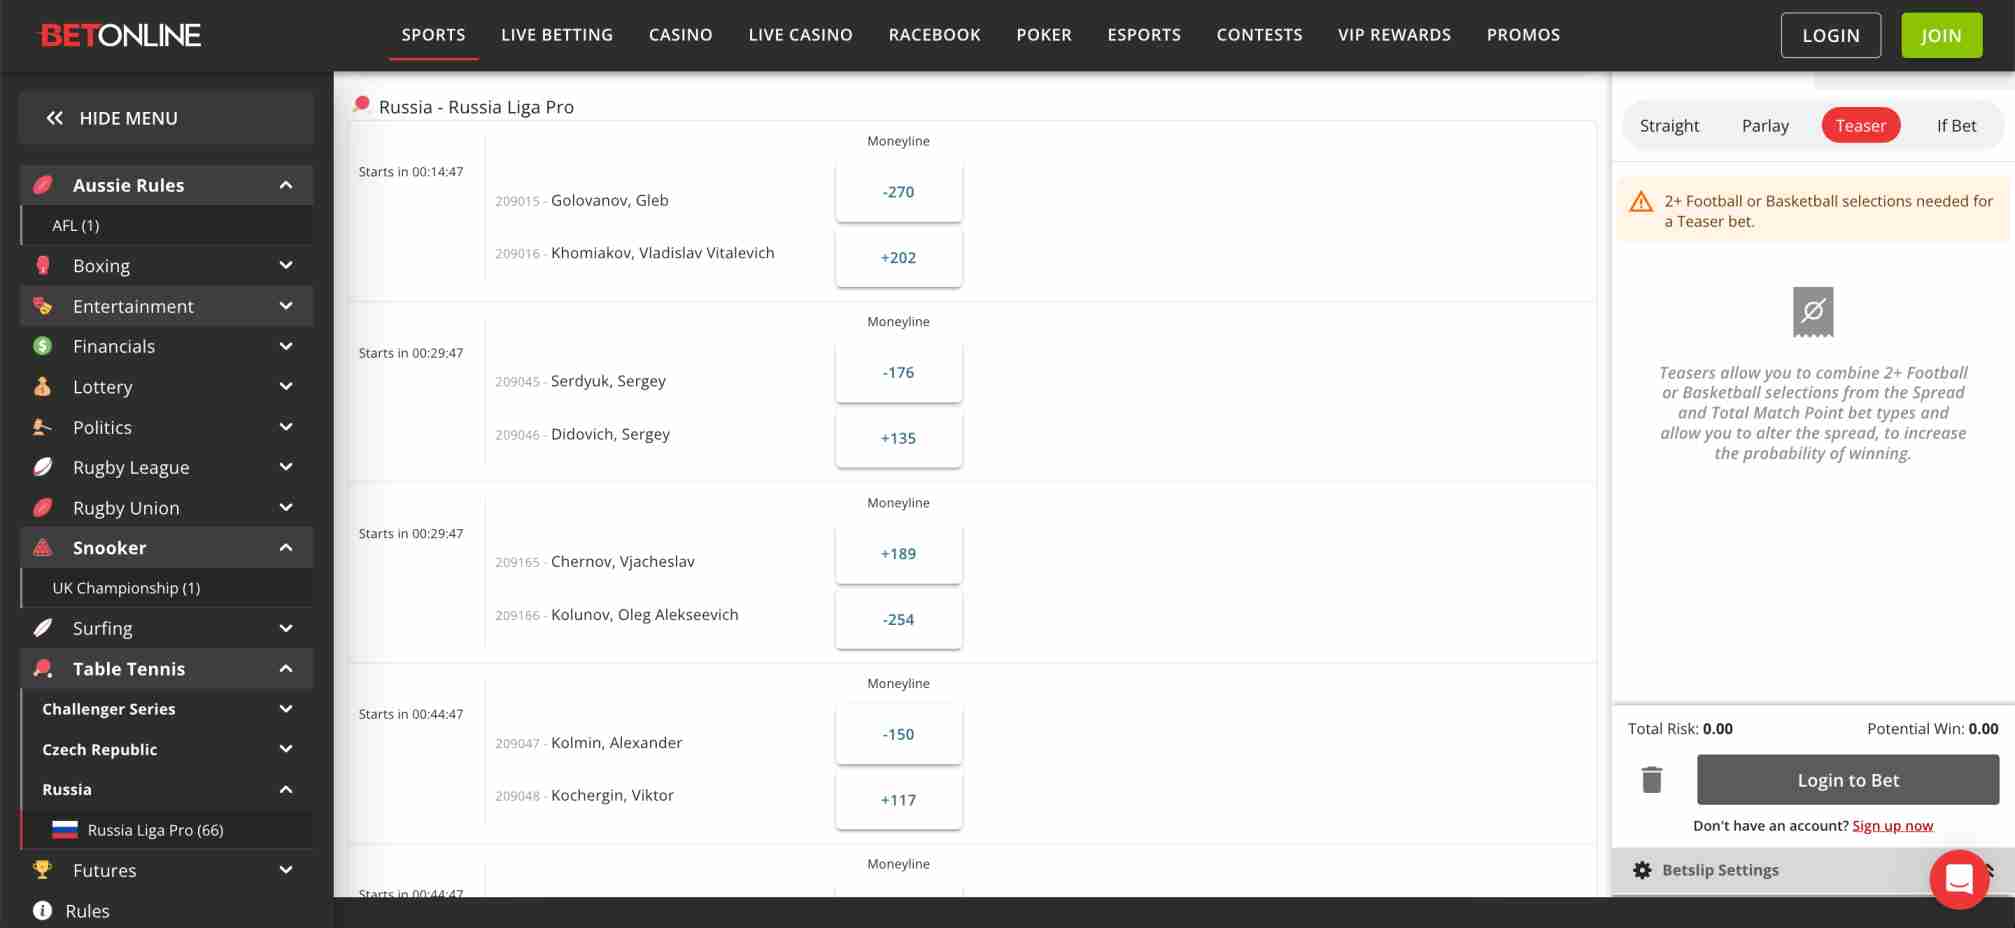Click the Aussie Rules sport icon
The height and width of the screenshot is (928, 2015).
click(x=42, y=185)
